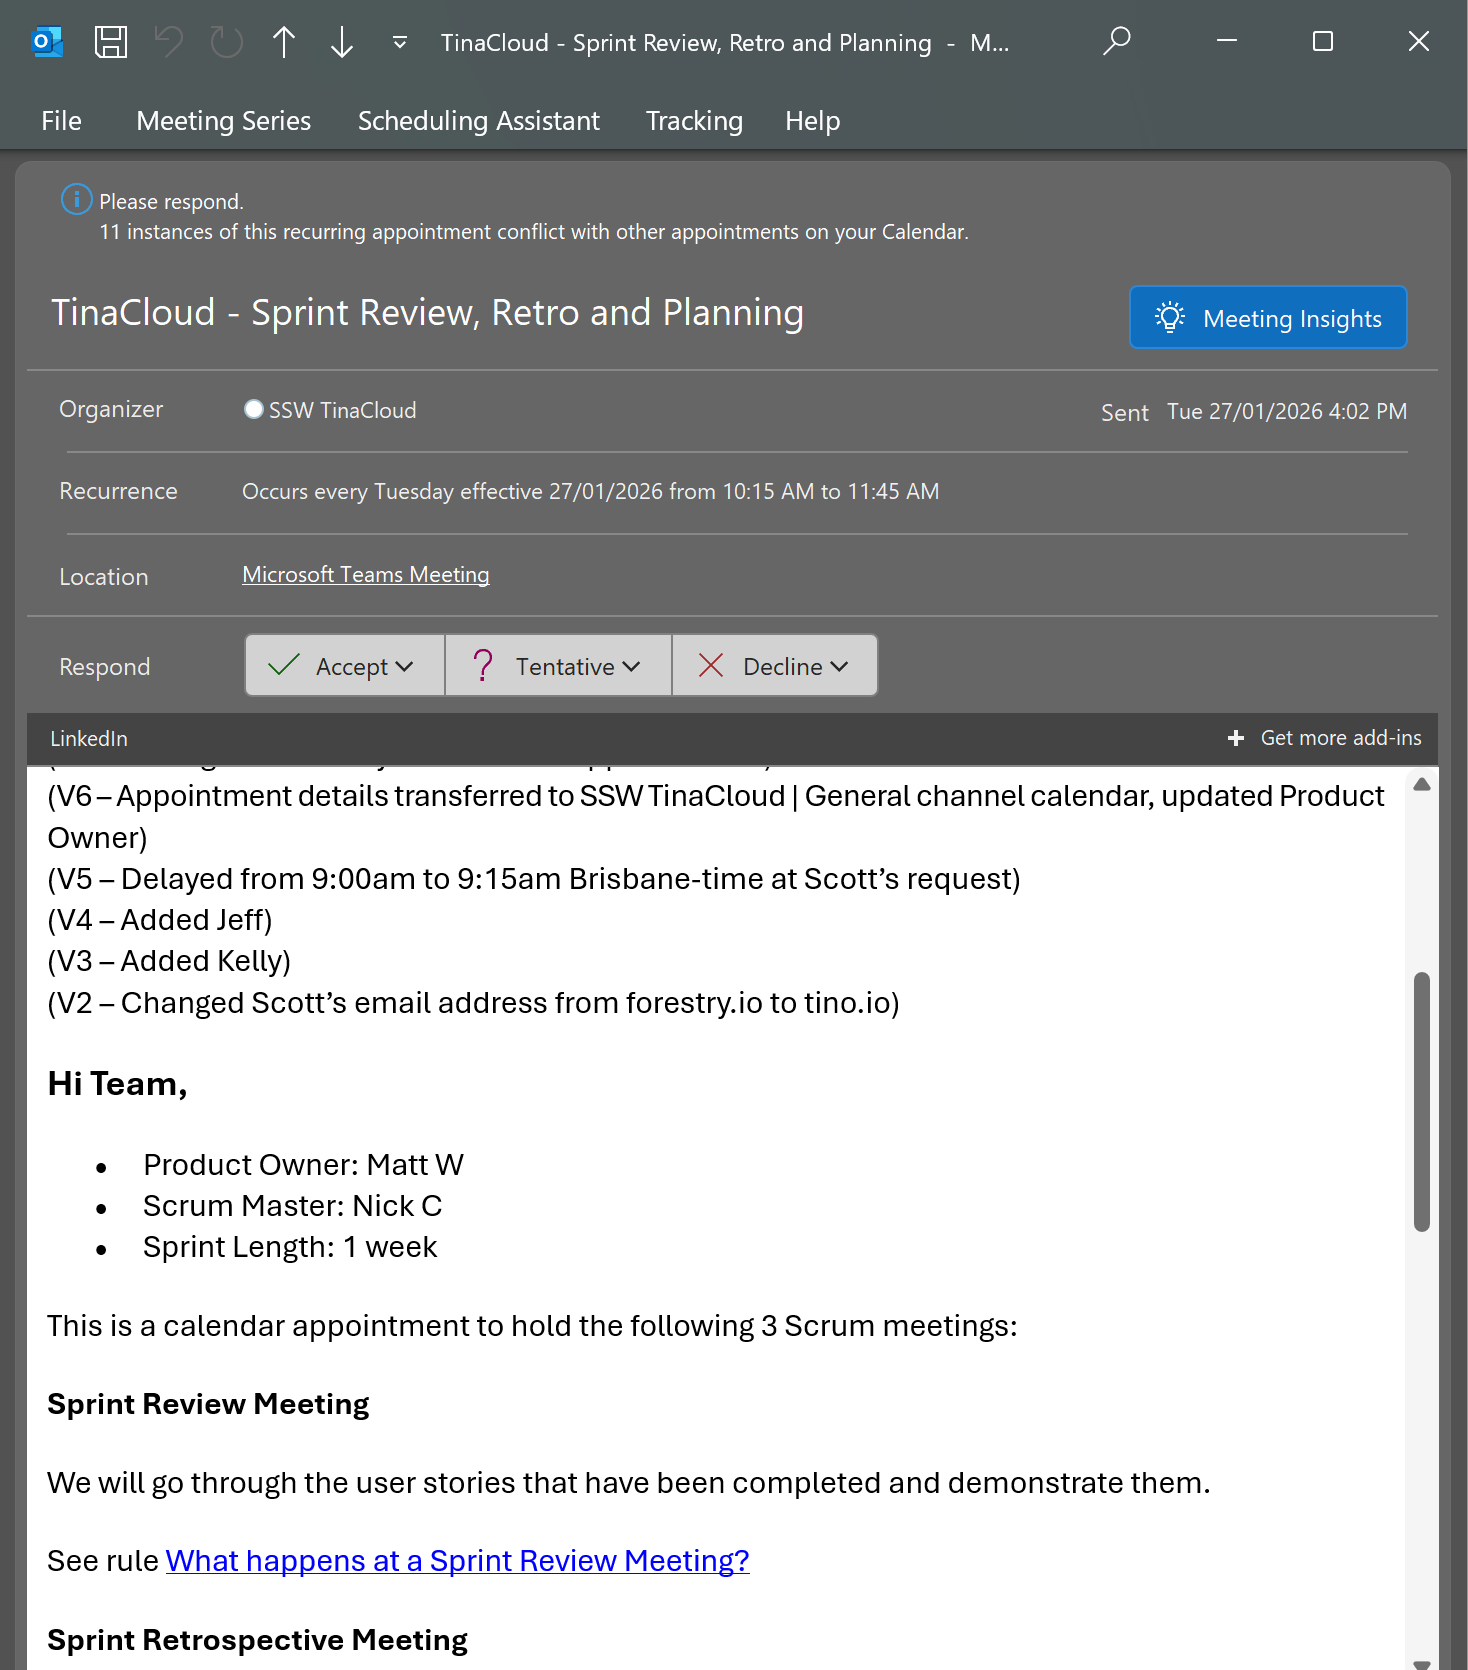Open the Microsoft Teams Meeting link
Screen dimensions: 1468x1670
click(x=365, y=575)
